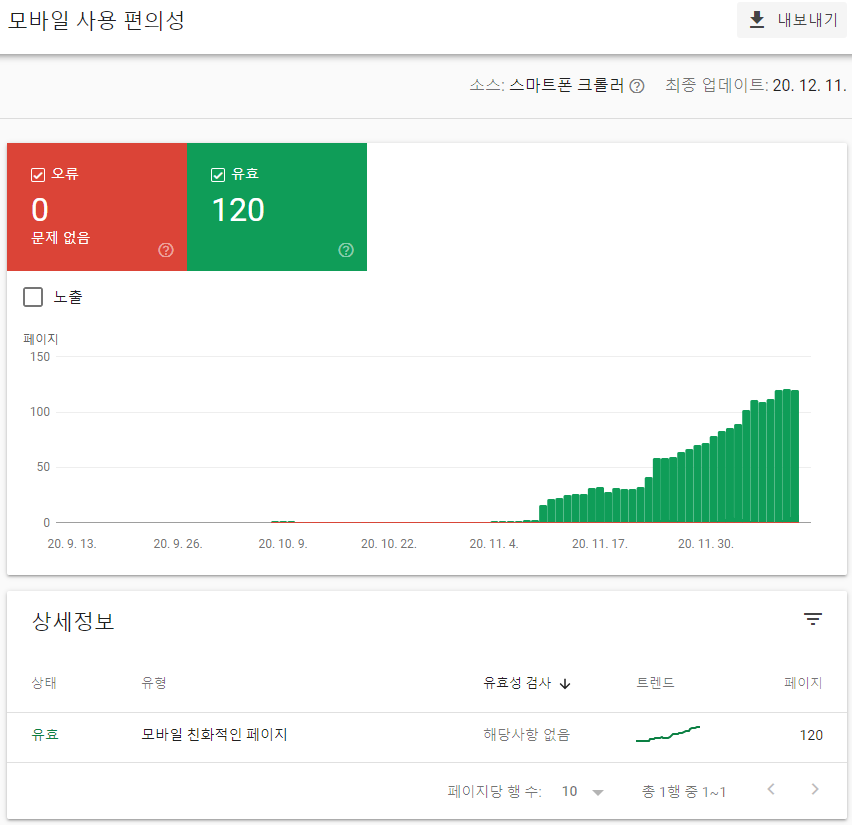Open help icon next to 스마트폰 크롤러
The width and height of the screenshot is (852, 825).
tap(637, 86)
